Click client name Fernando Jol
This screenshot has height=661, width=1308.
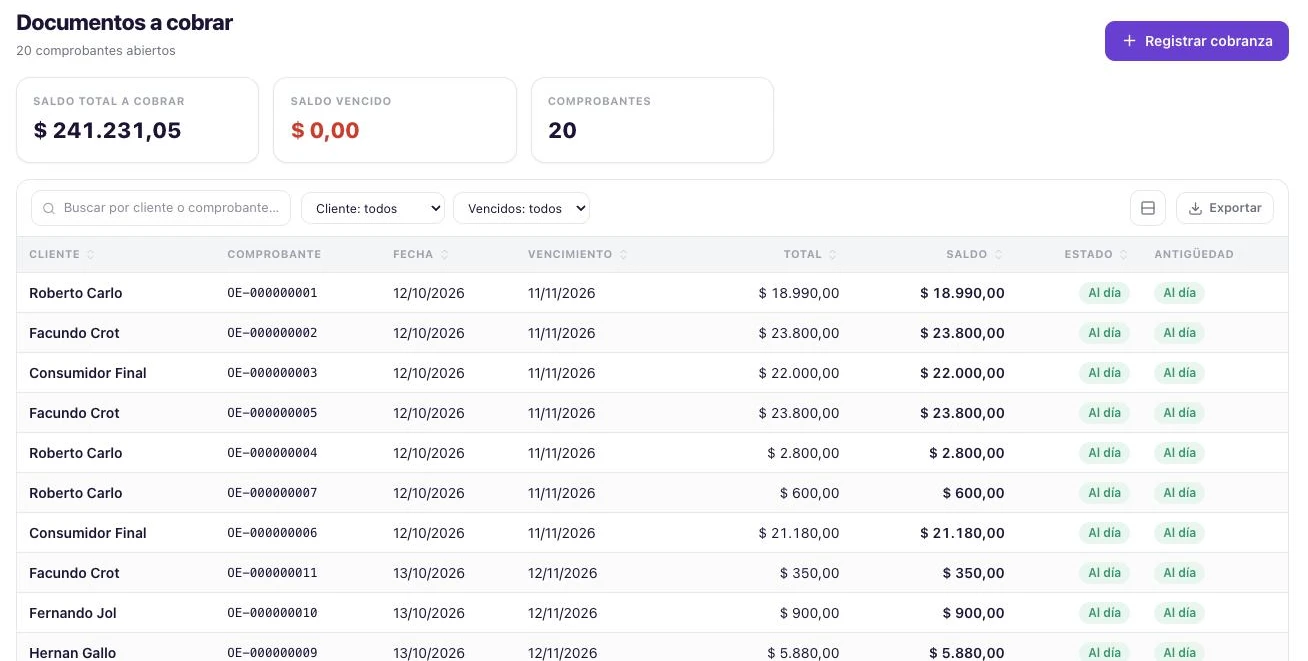click(x=73, y=613)
